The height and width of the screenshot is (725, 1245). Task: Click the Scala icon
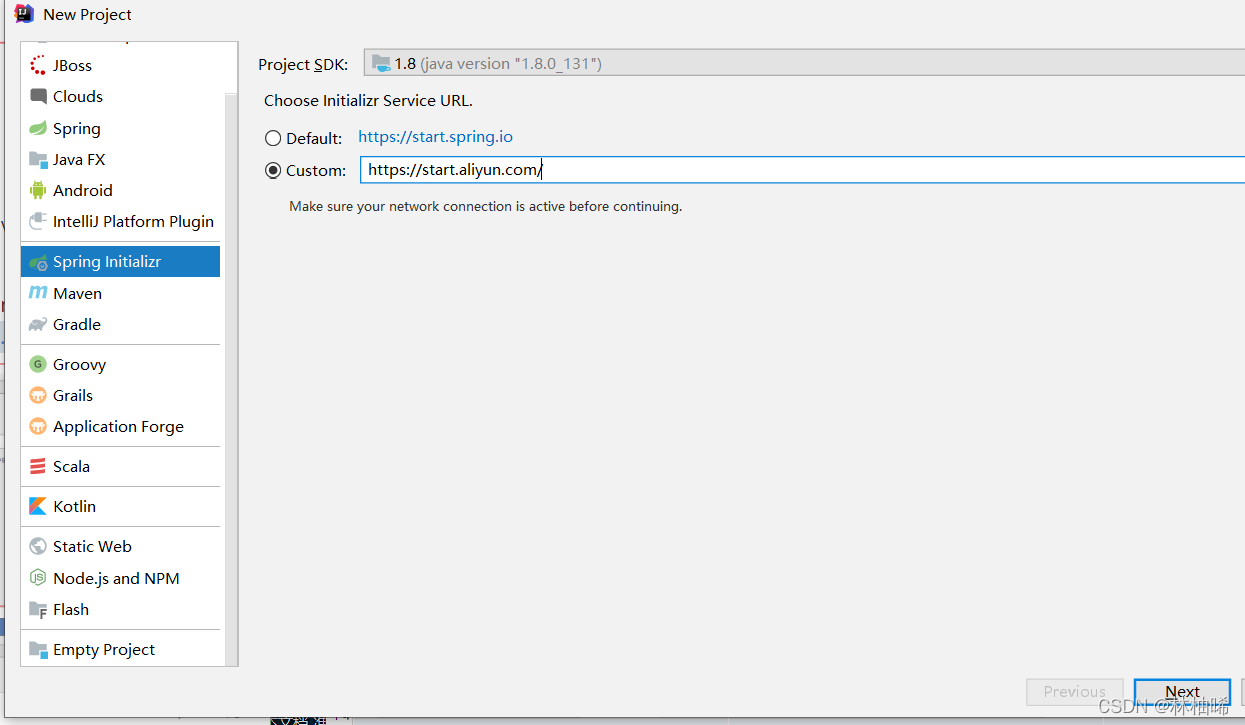(38, 466)
